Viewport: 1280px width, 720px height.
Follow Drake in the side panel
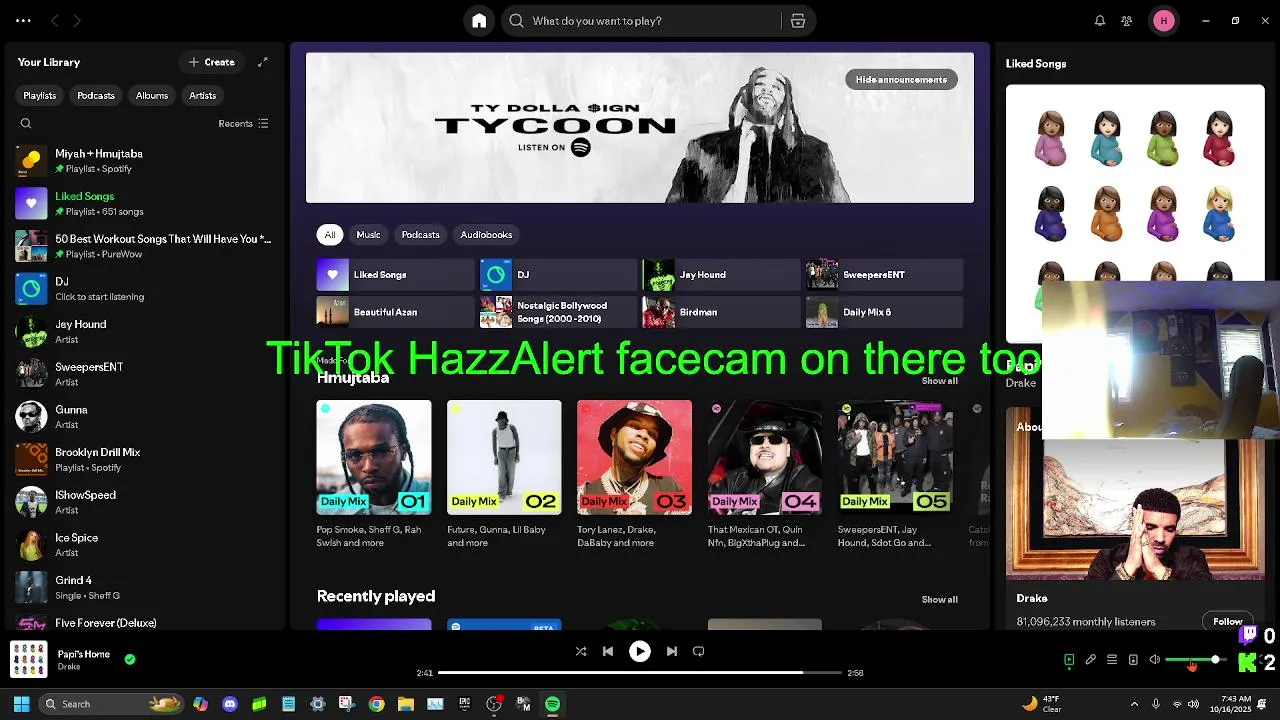(x=1227, y=622)
